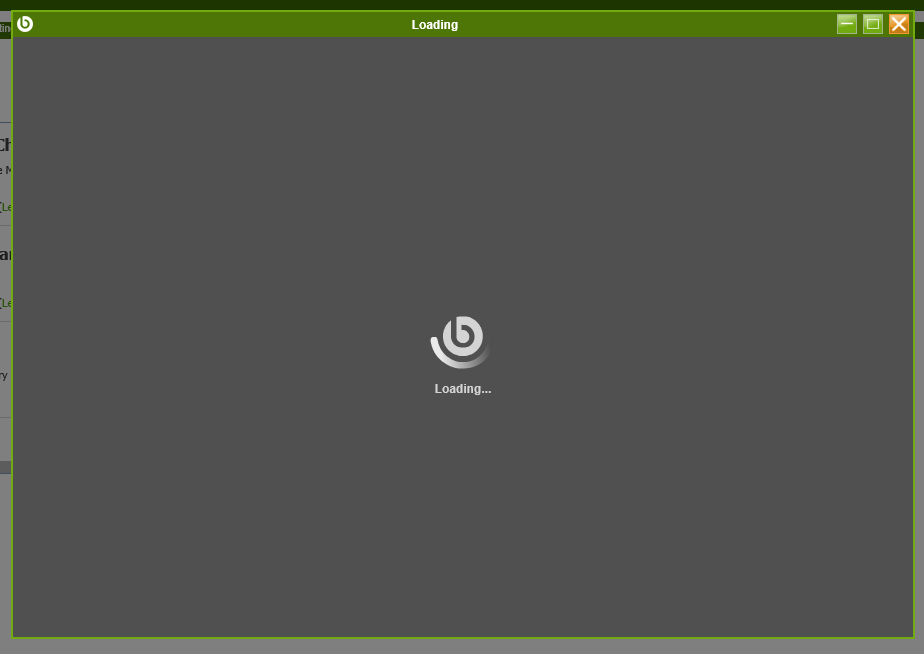Minimize the Loading window
Screen dimensions: 924x654
847,24
